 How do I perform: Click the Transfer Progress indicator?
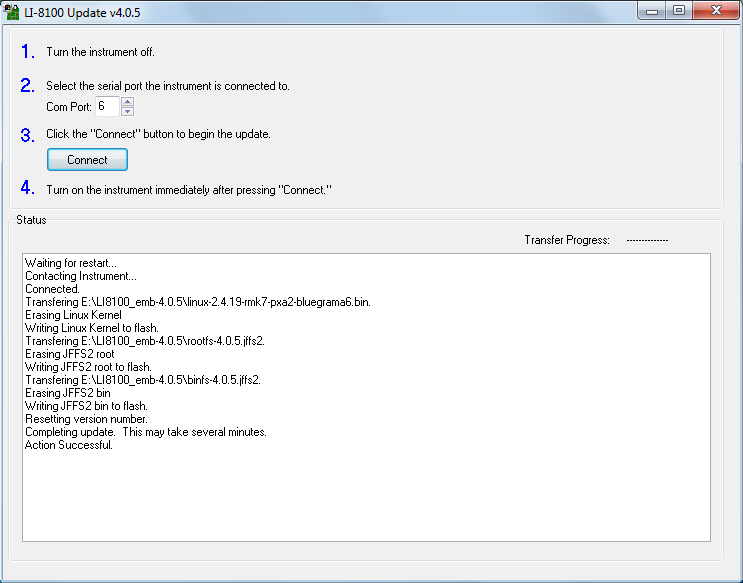pos(647,240)
